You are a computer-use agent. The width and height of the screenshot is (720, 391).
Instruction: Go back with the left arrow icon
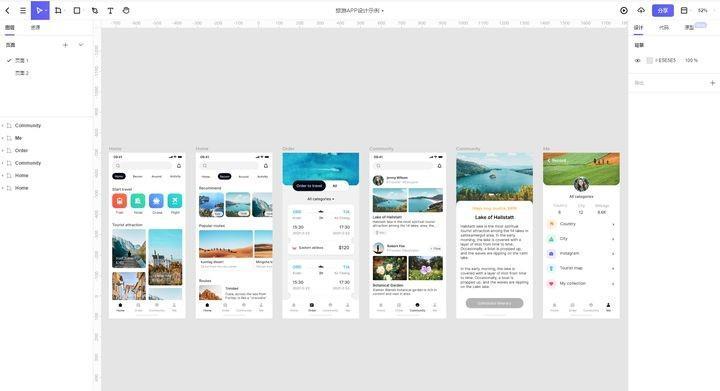coord(7,11)
